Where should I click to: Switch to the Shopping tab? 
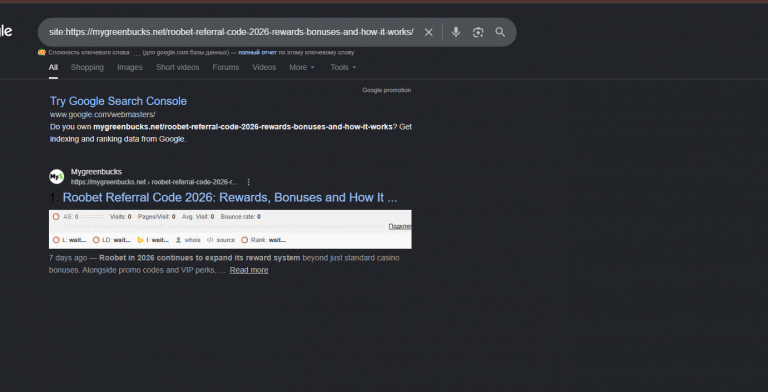[87, 68]
